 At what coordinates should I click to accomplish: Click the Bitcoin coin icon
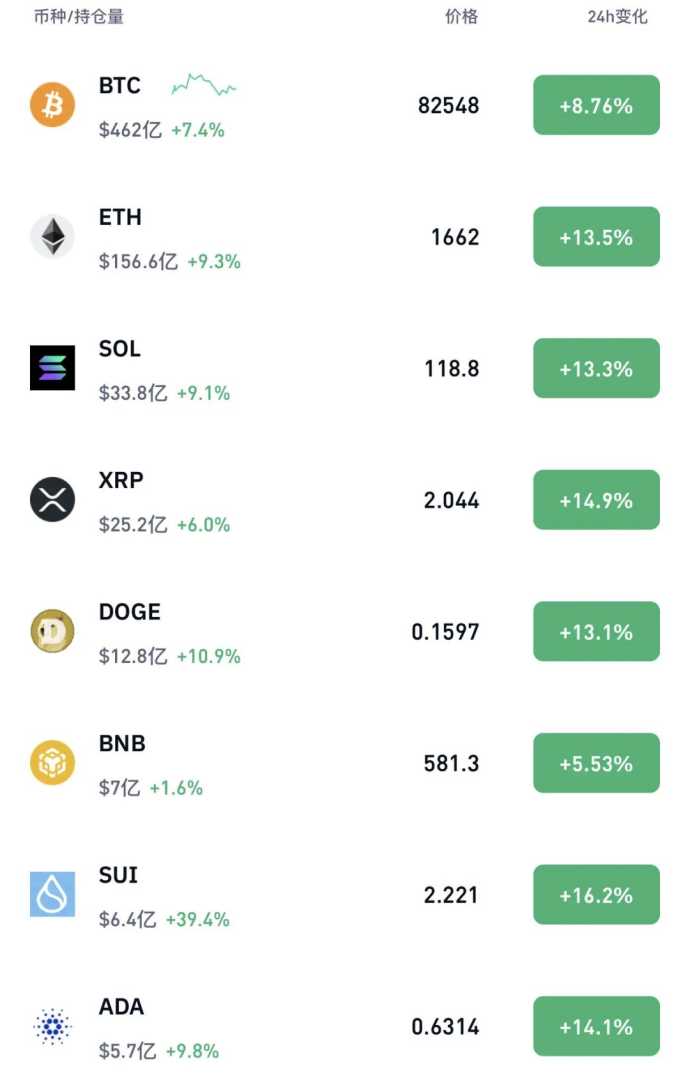[x=52, y=105]
